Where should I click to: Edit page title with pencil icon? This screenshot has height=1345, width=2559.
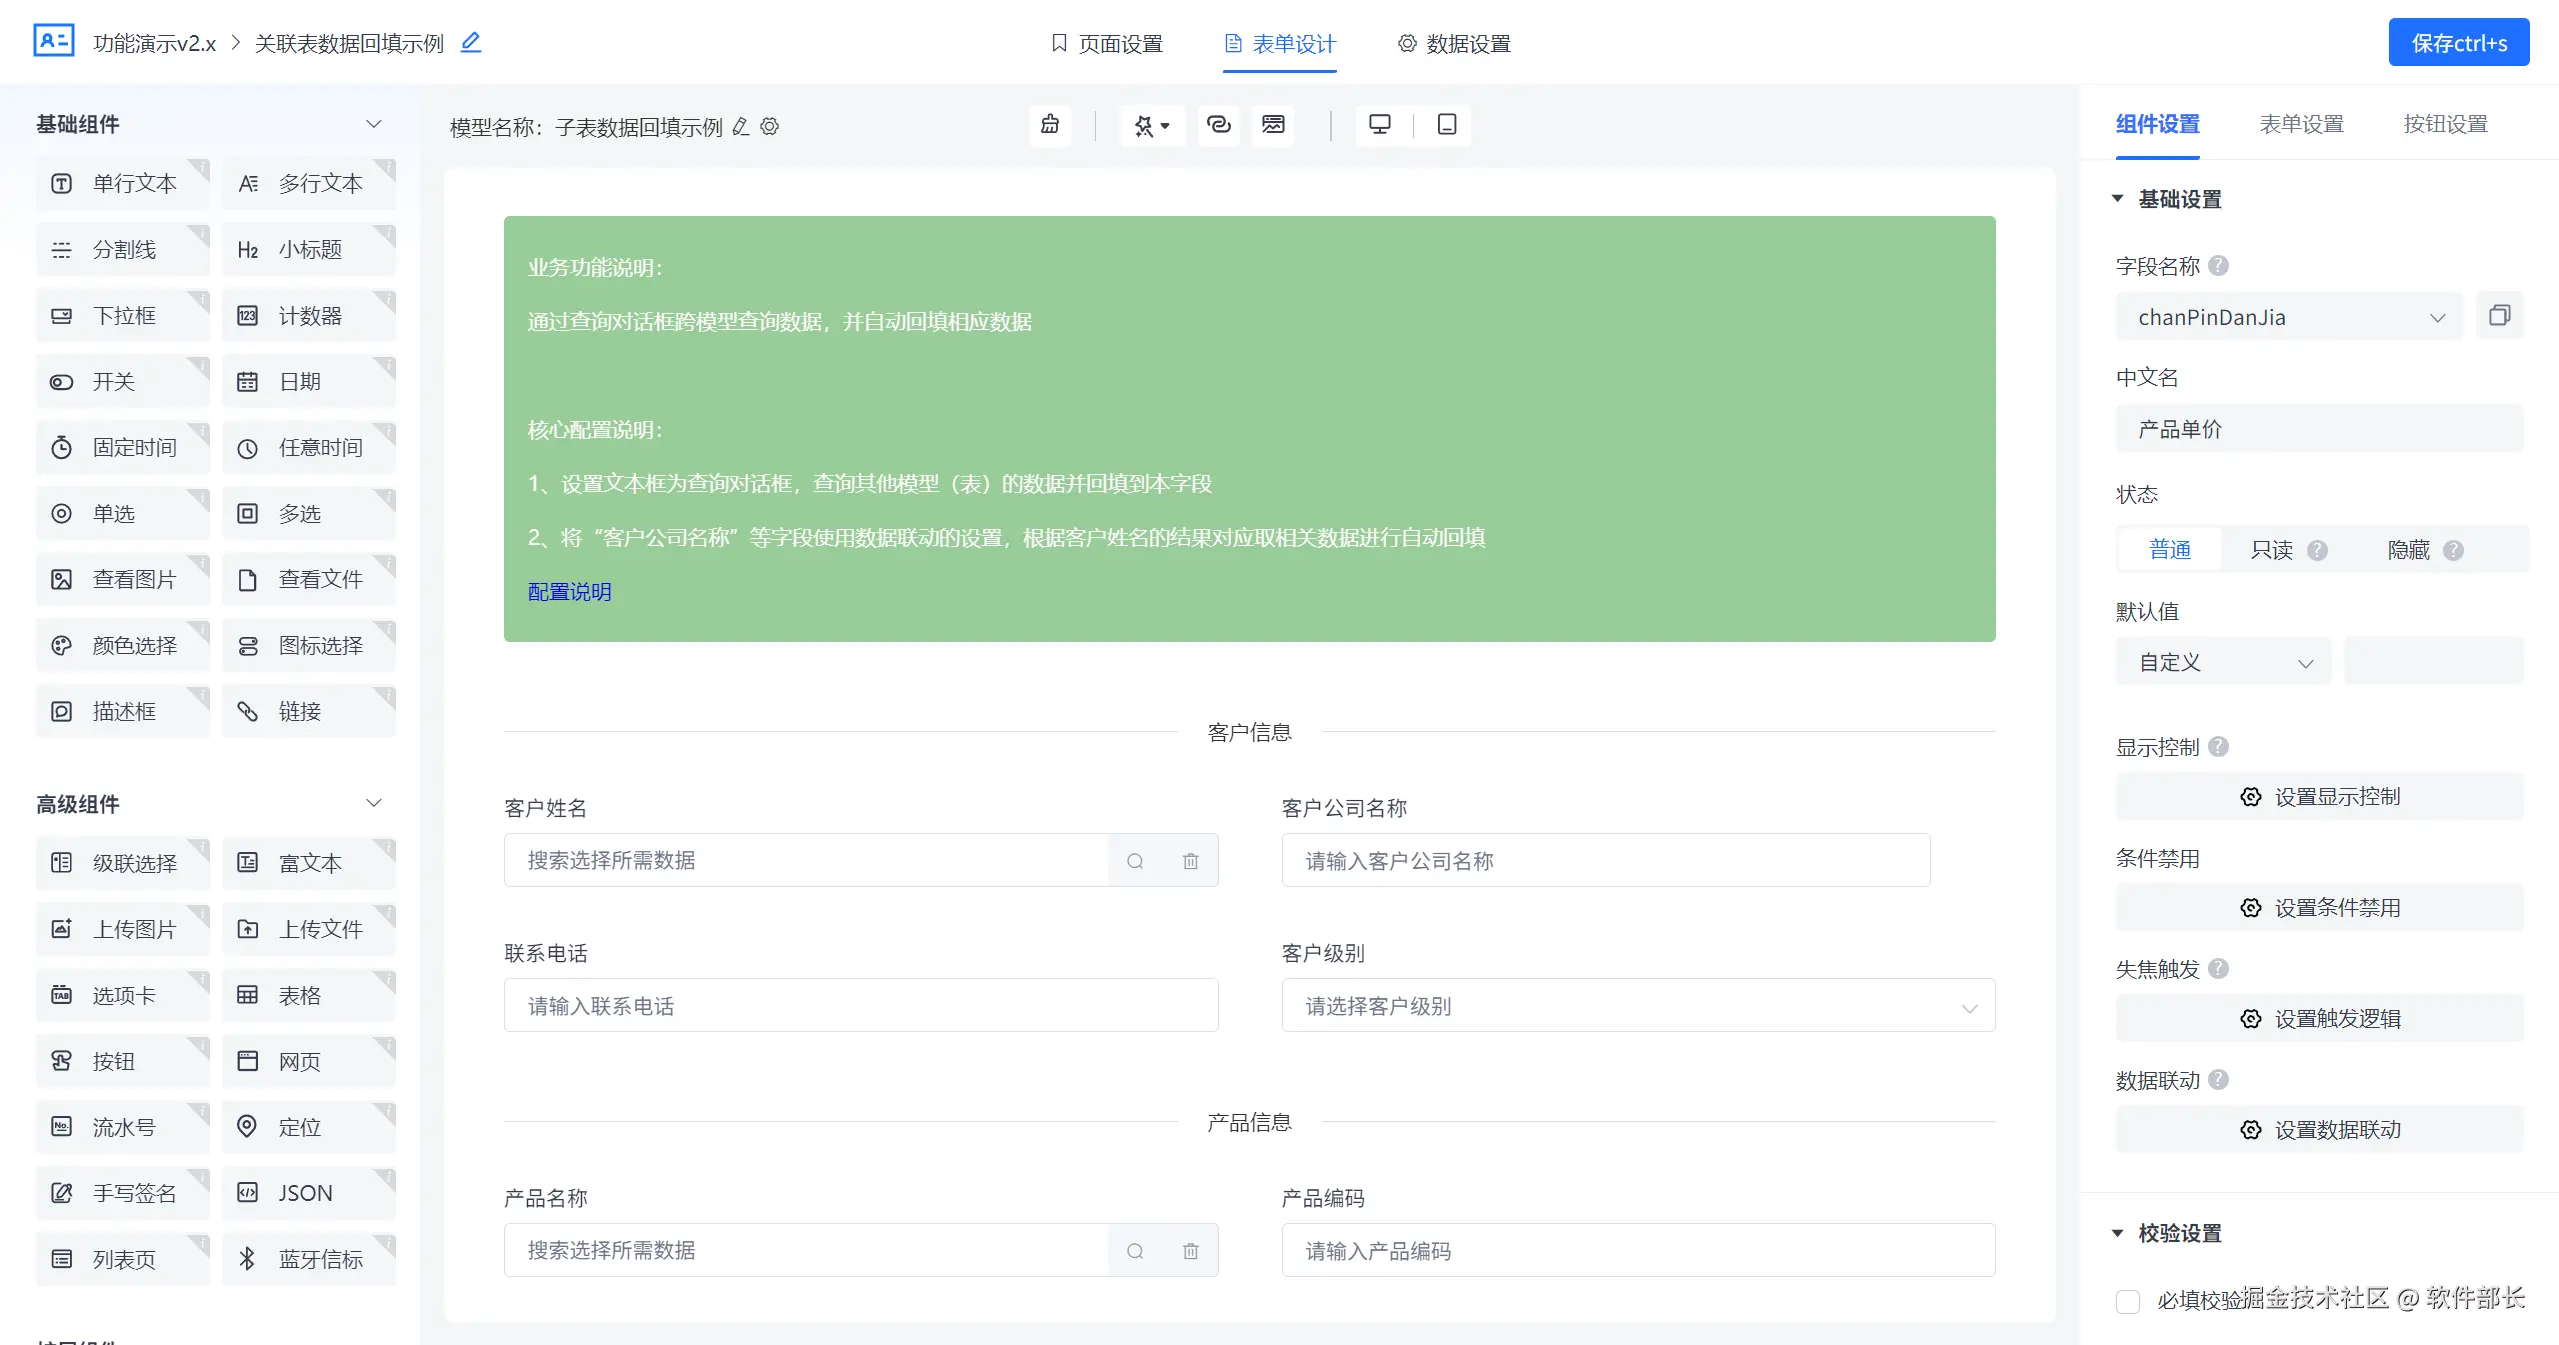click(471, 42)
